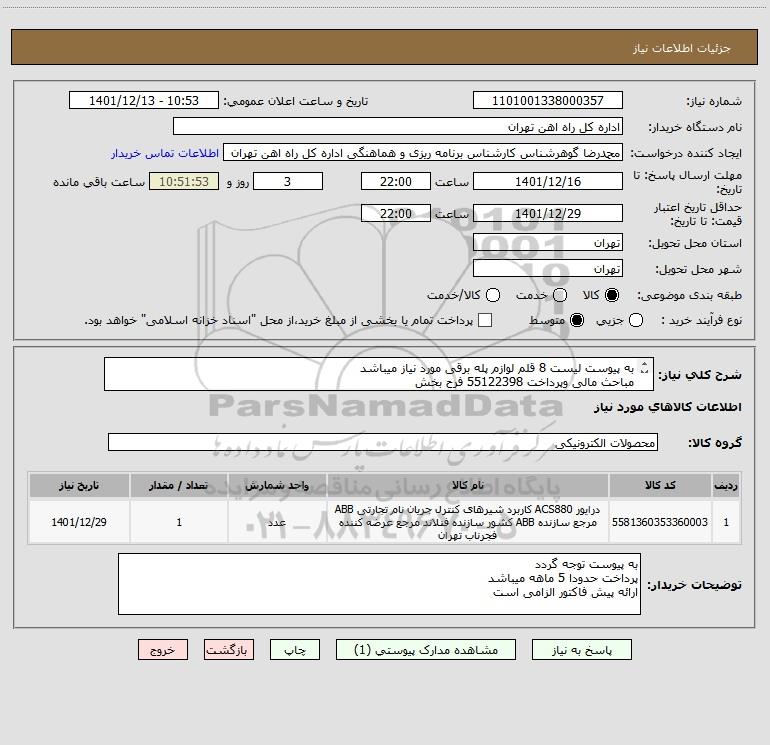Click the نام کالا column header
This screenshot has width=770, height=745.
pos(468,486)
